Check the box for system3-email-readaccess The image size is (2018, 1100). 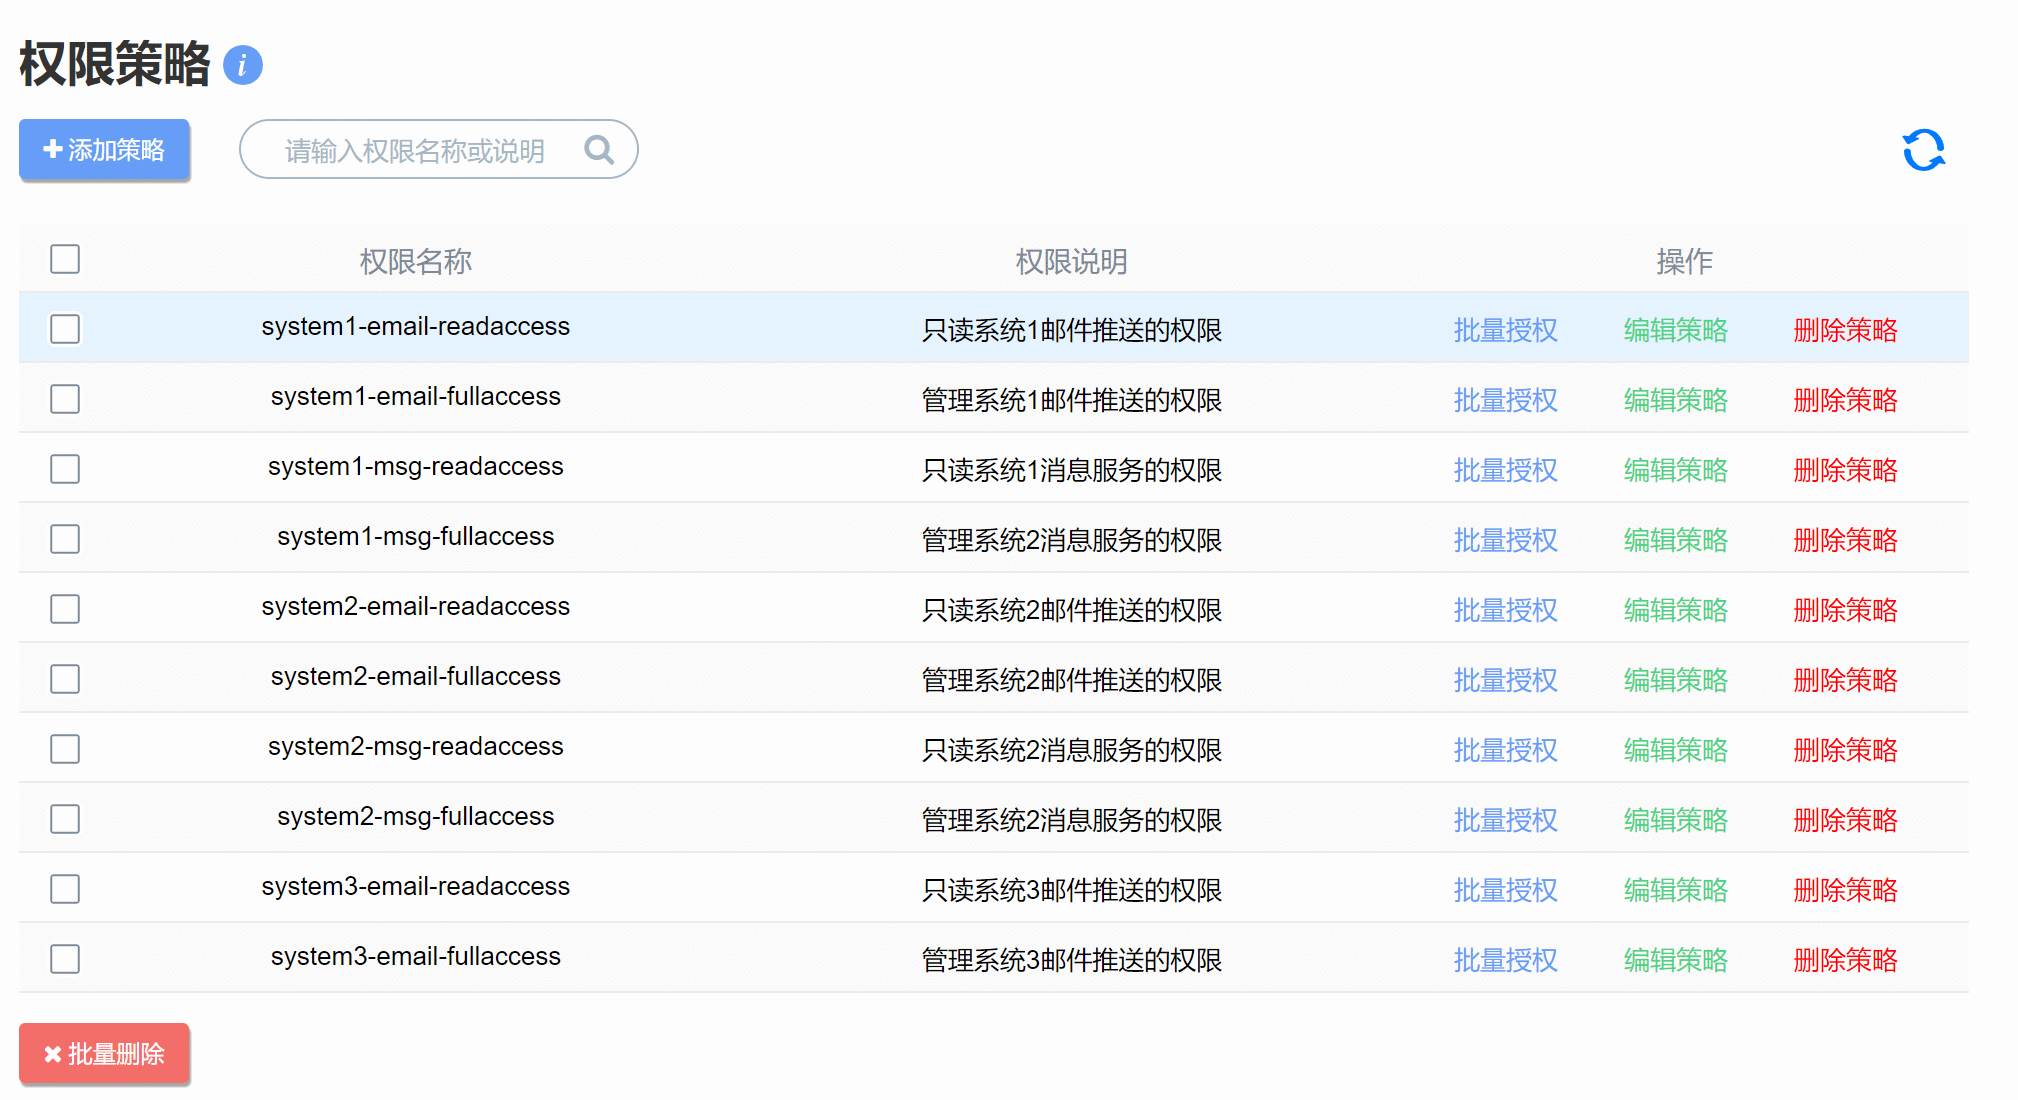65,889
